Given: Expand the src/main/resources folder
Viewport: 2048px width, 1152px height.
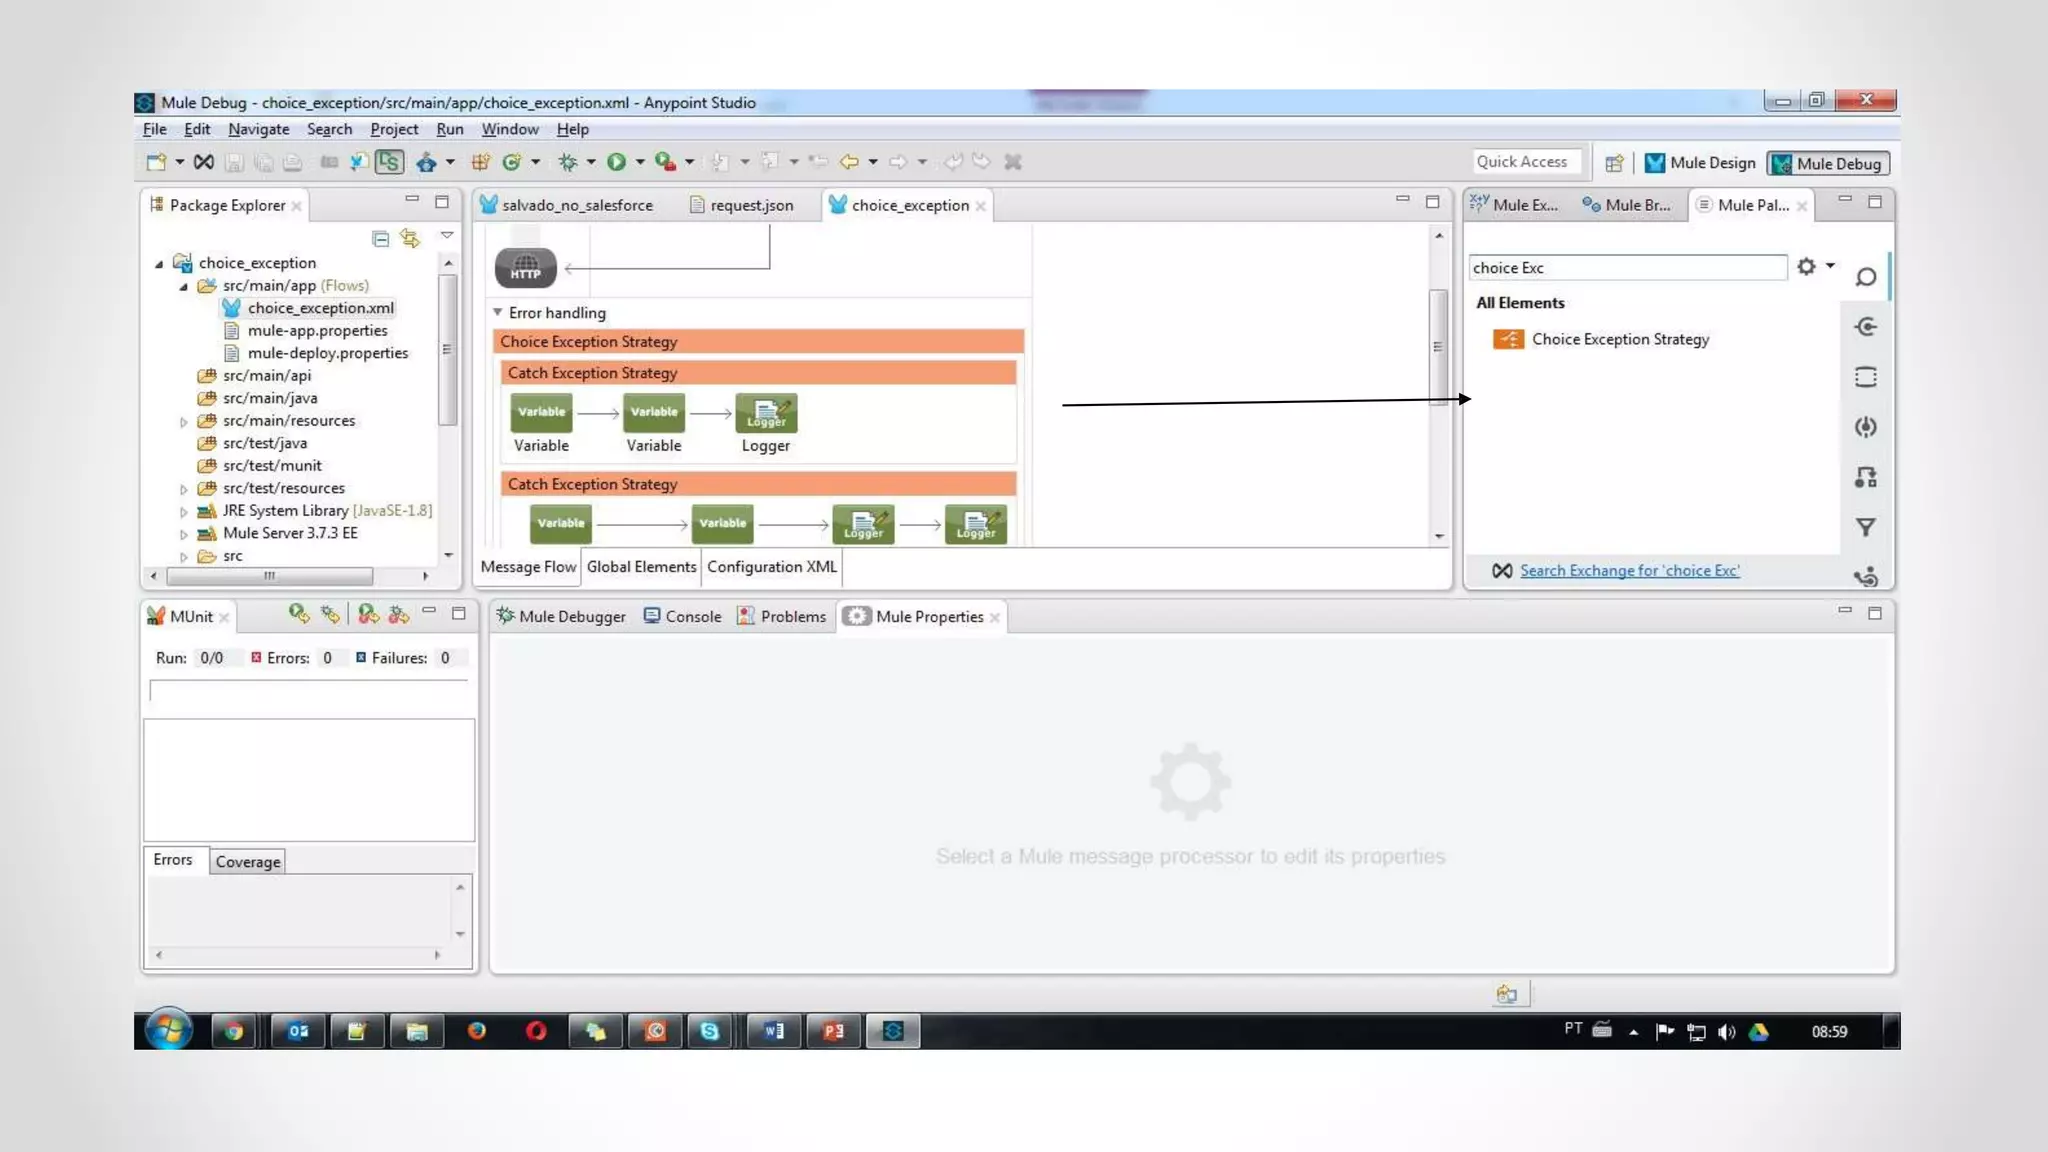Looking at the screenshot, I should 184,422.
